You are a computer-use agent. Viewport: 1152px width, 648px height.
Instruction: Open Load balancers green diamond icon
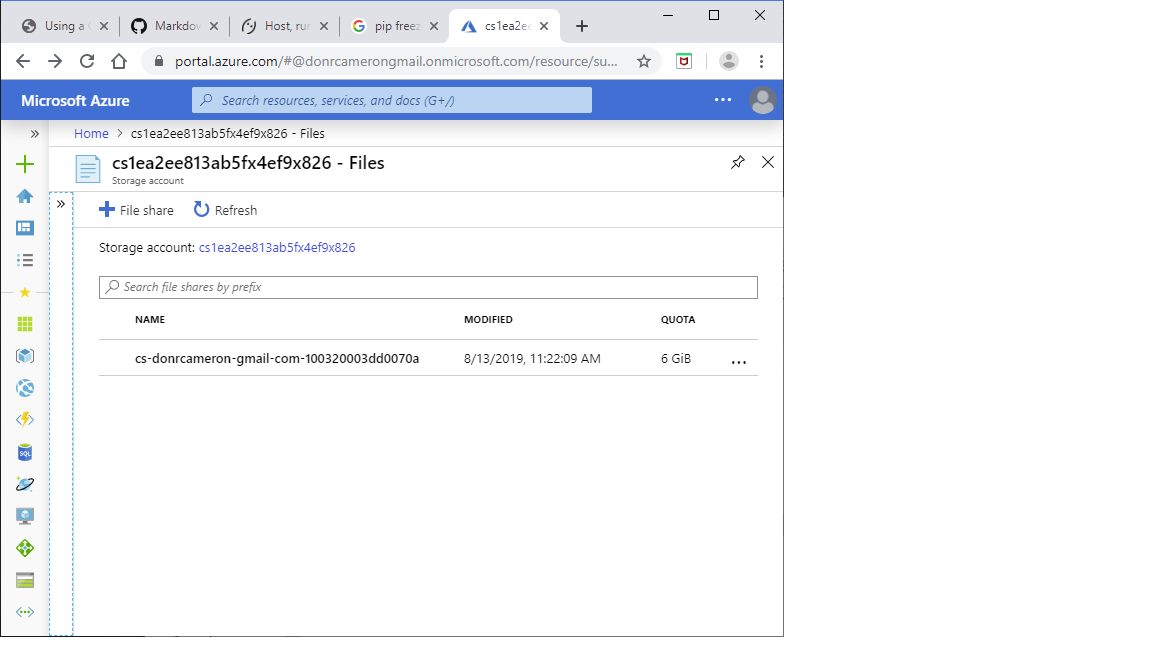point(25,548)
